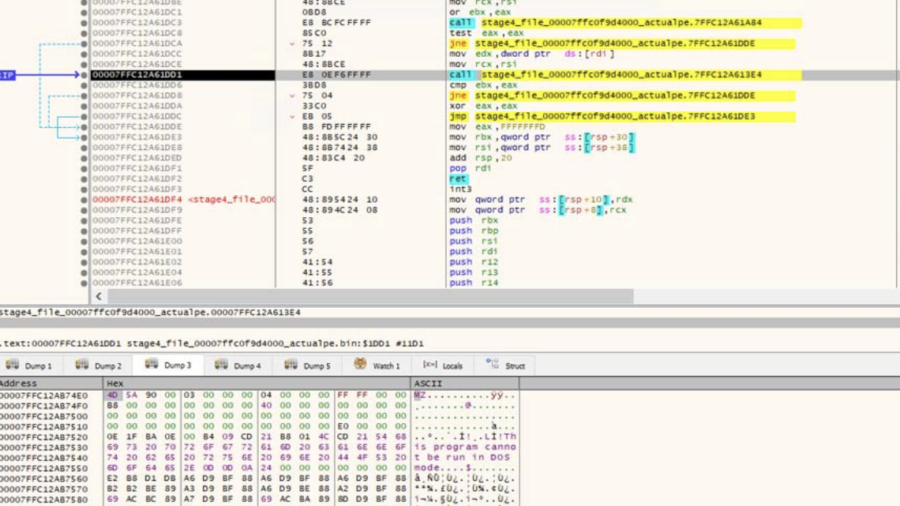Select dump address 00007FFC12AB7520

(44, 437)
